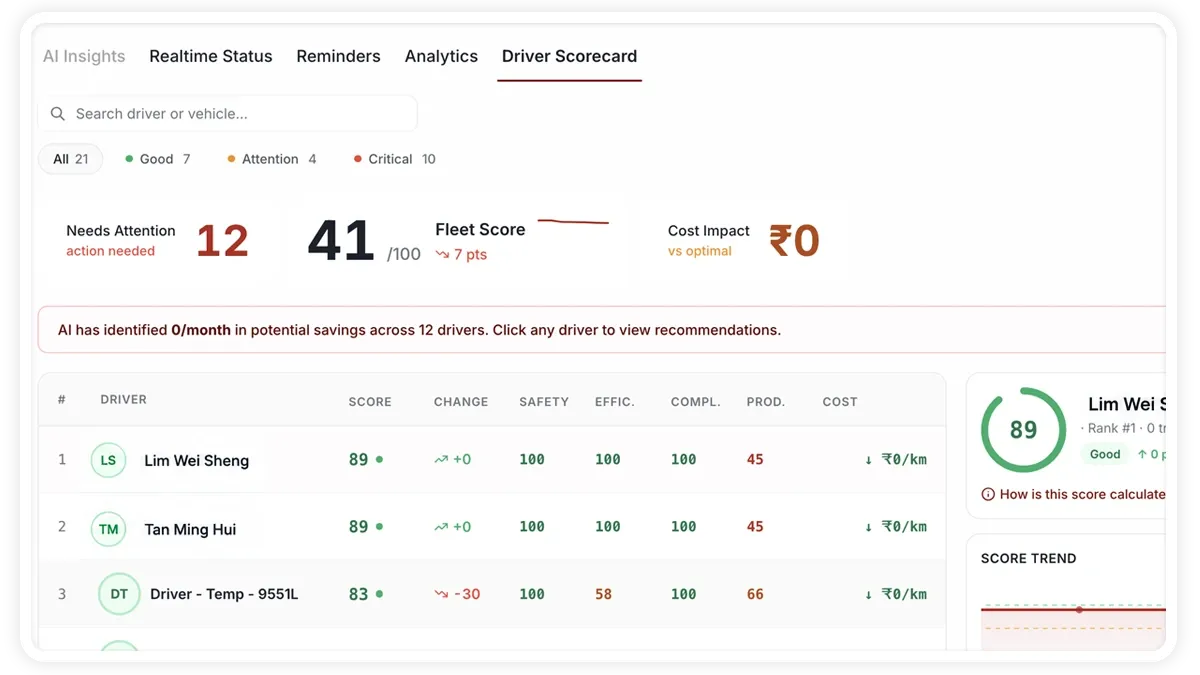Focus the Search driver or vehicle field

tap(227, 114)
